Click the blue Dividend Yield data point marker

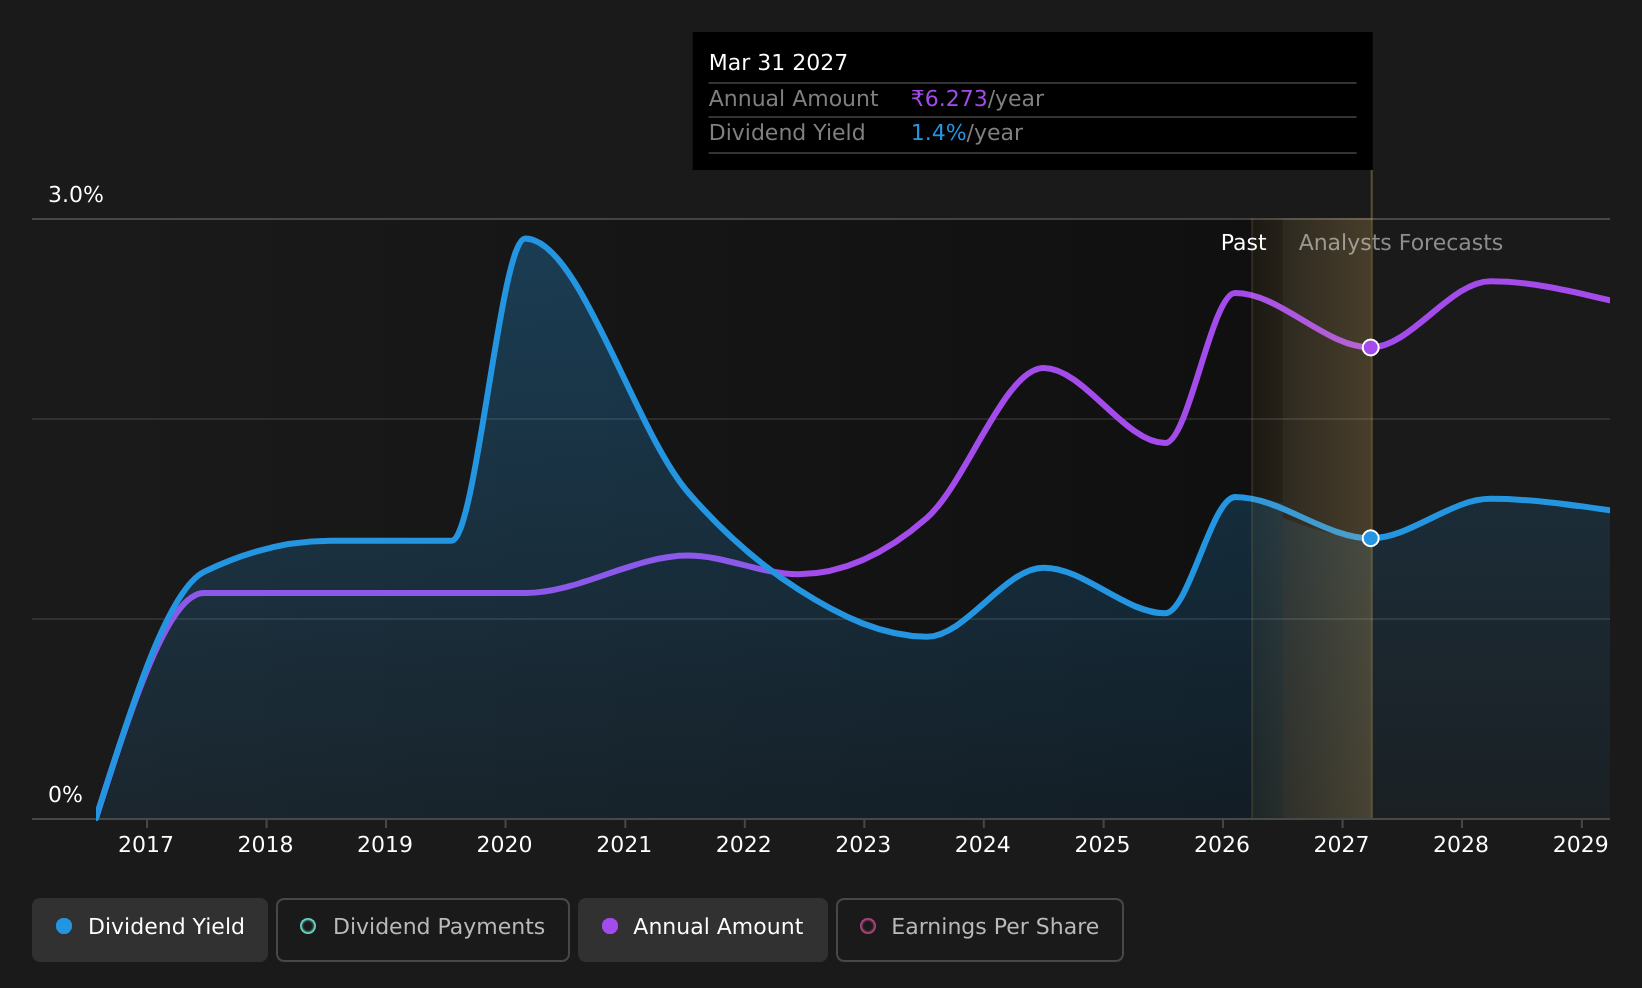pyautogui.click(x=1370, y=538)
